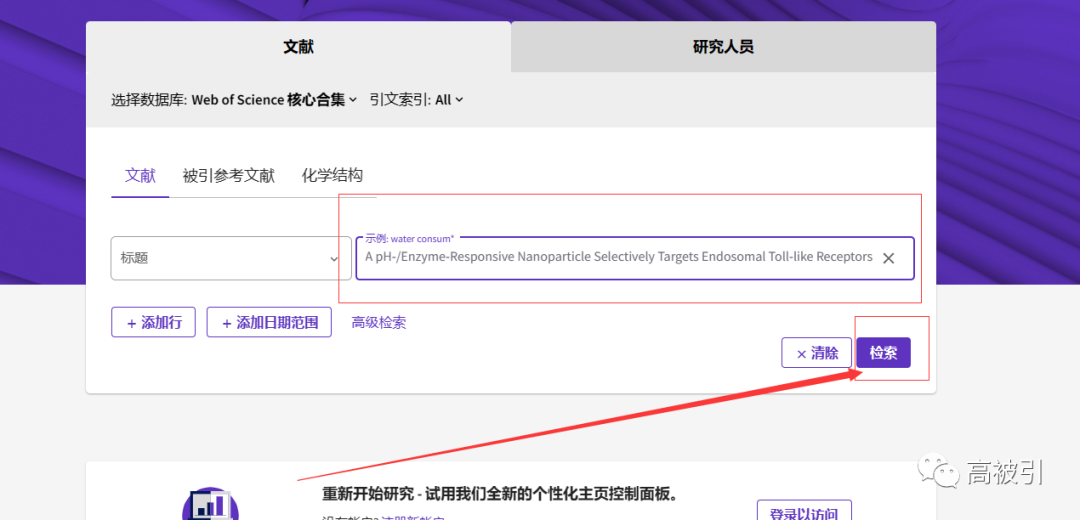Click the dashboard chart icon in the promo card
Image resolution: width=1080 pixels, height=520 pixels.
pos(210,505)
